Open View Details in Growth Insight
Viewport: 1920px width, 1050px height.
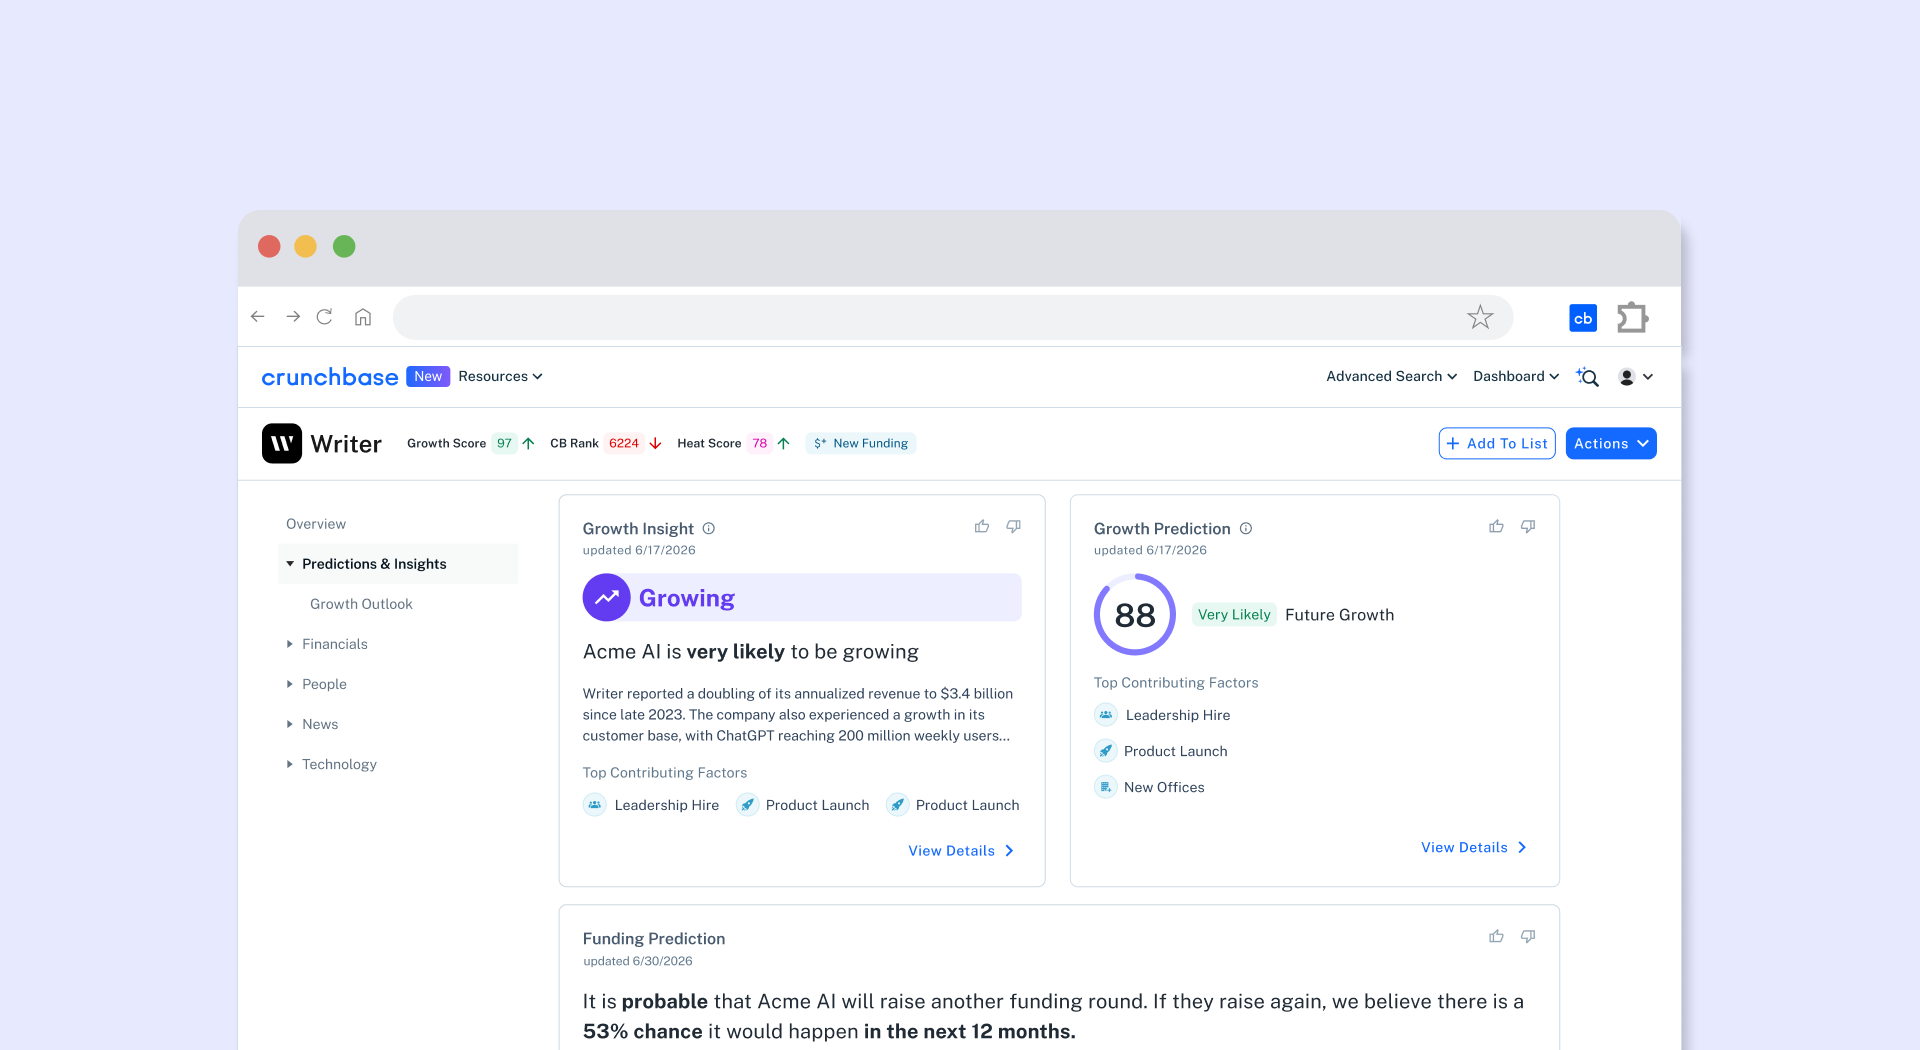tap(961, 851)
